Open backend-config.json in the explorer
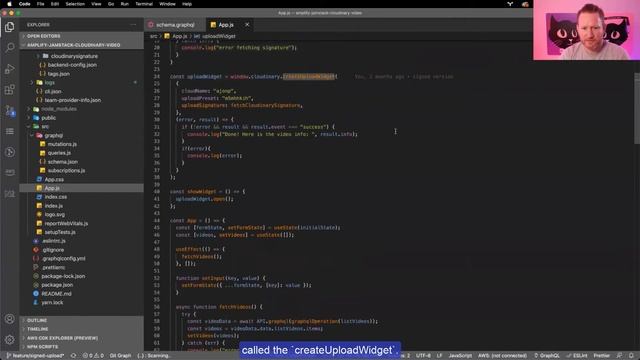The height and width of the screenshot is (360, 640). click(x=72, y=65)
